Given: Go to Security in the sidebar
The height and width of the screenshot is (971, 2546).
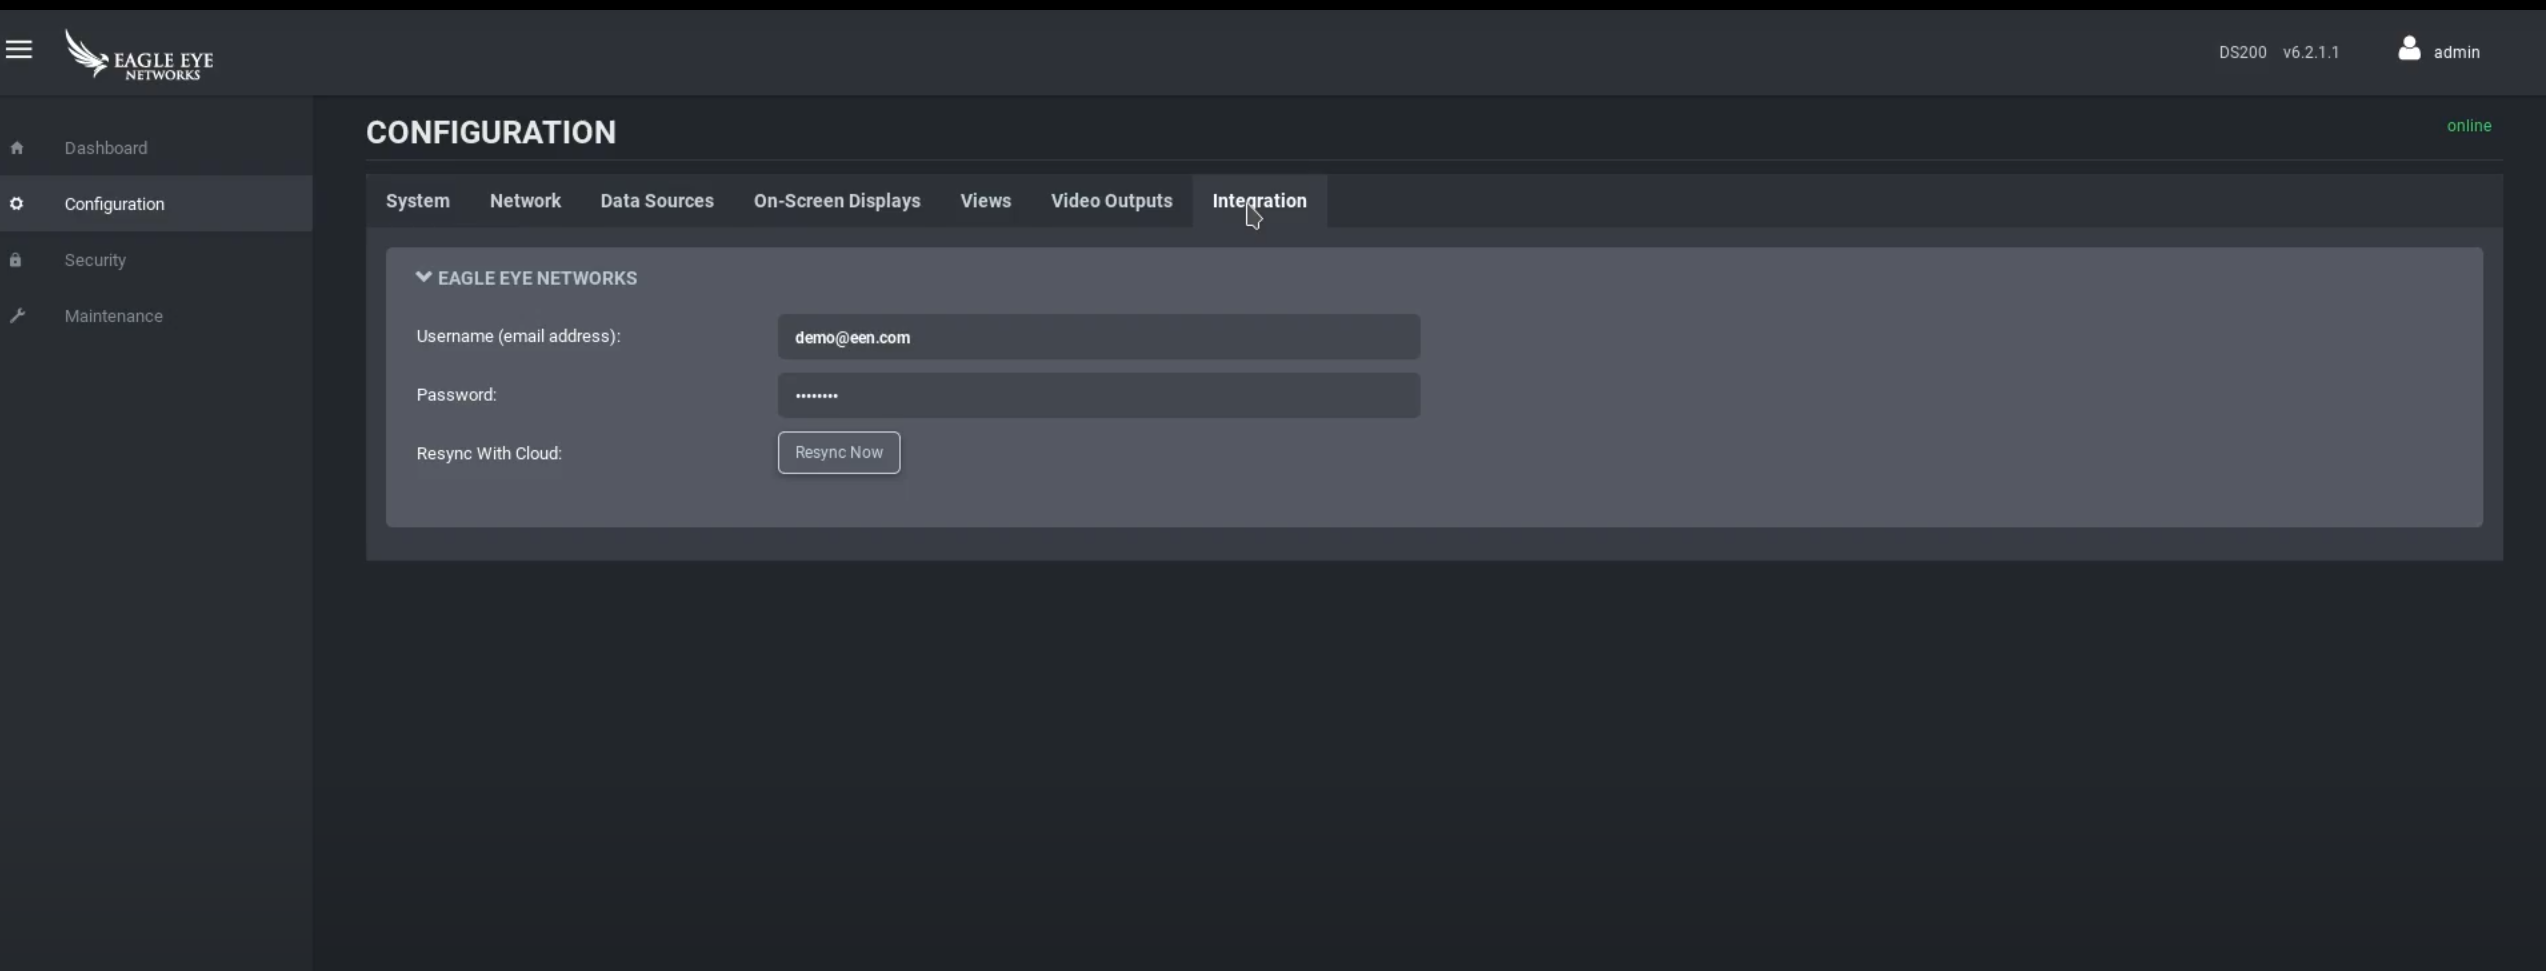Looking at the screenshot, I should pos(95,260).
